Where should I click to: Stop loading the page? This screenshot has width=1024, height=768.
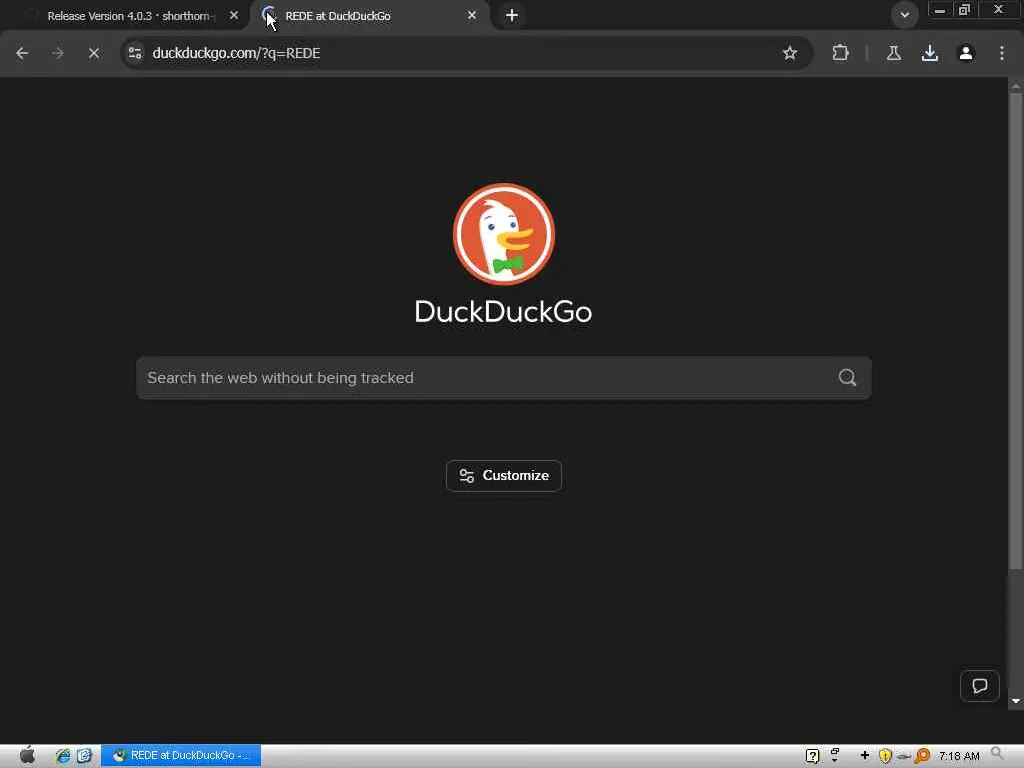point(94,53)
